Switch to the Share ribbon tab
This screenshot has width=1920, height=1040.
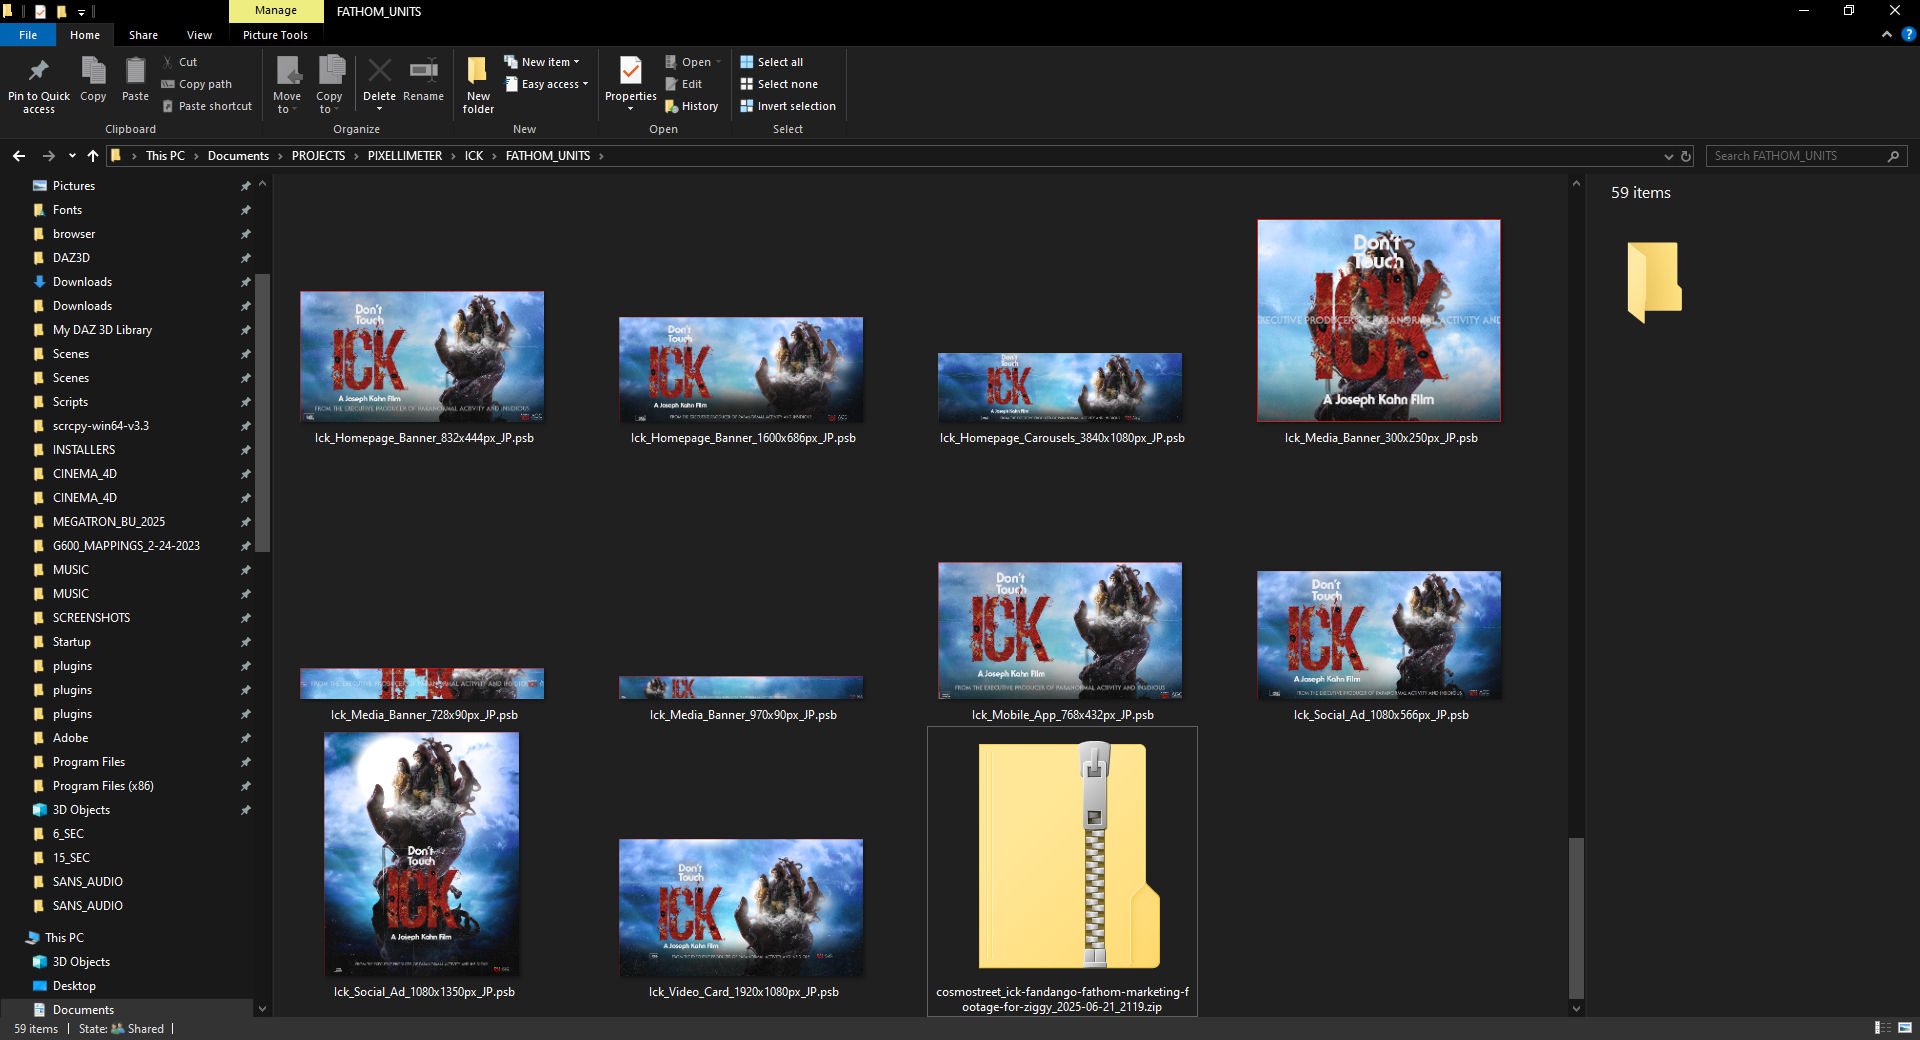[143, 35]
